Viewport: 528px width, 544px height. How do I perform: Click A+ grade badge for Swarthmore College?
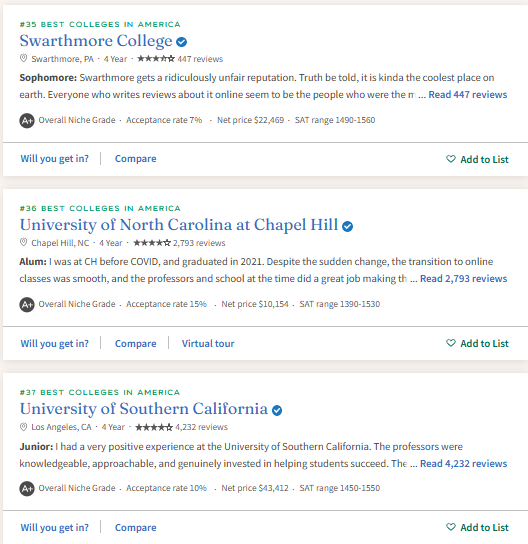tap(27, 121)
